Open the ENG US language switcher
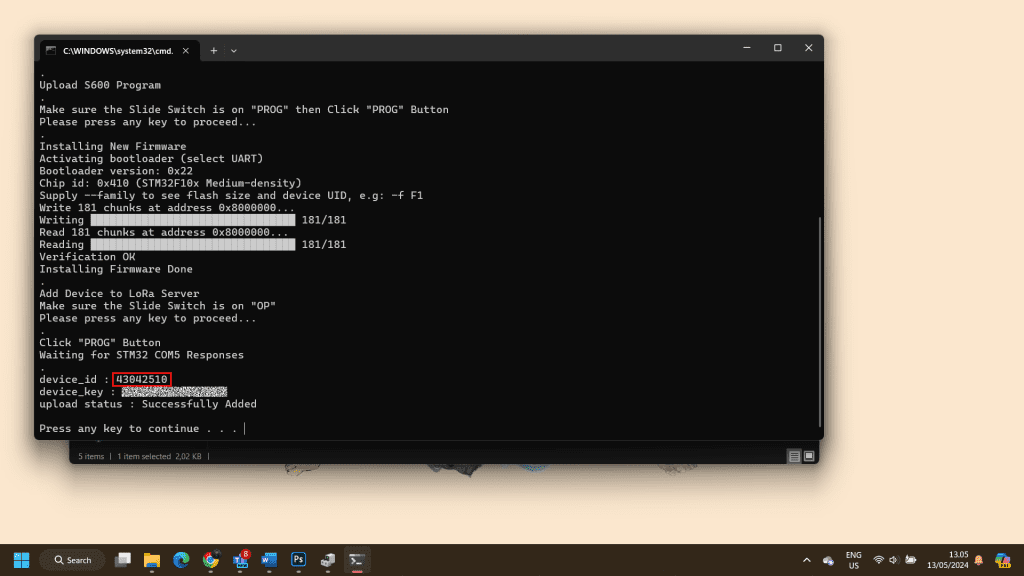The image size is (1024, 576). [x=853, y=560]
